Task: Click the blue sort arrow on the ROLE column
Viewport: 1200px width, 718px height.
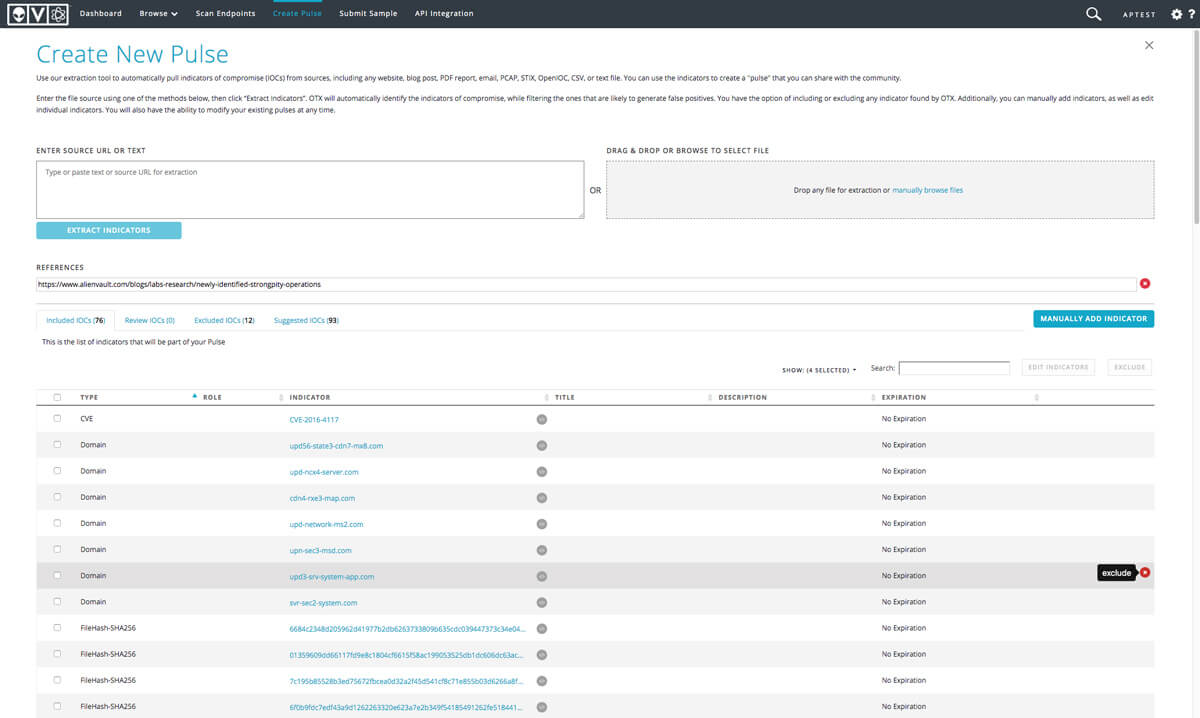Action: click(194, 396)
